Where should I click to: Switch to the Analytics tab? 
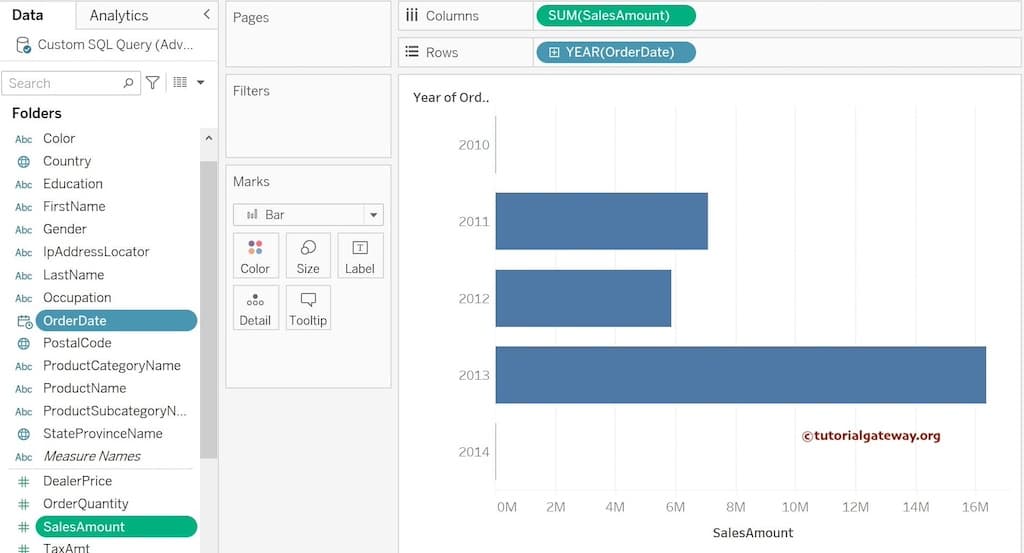click(118, 15)
